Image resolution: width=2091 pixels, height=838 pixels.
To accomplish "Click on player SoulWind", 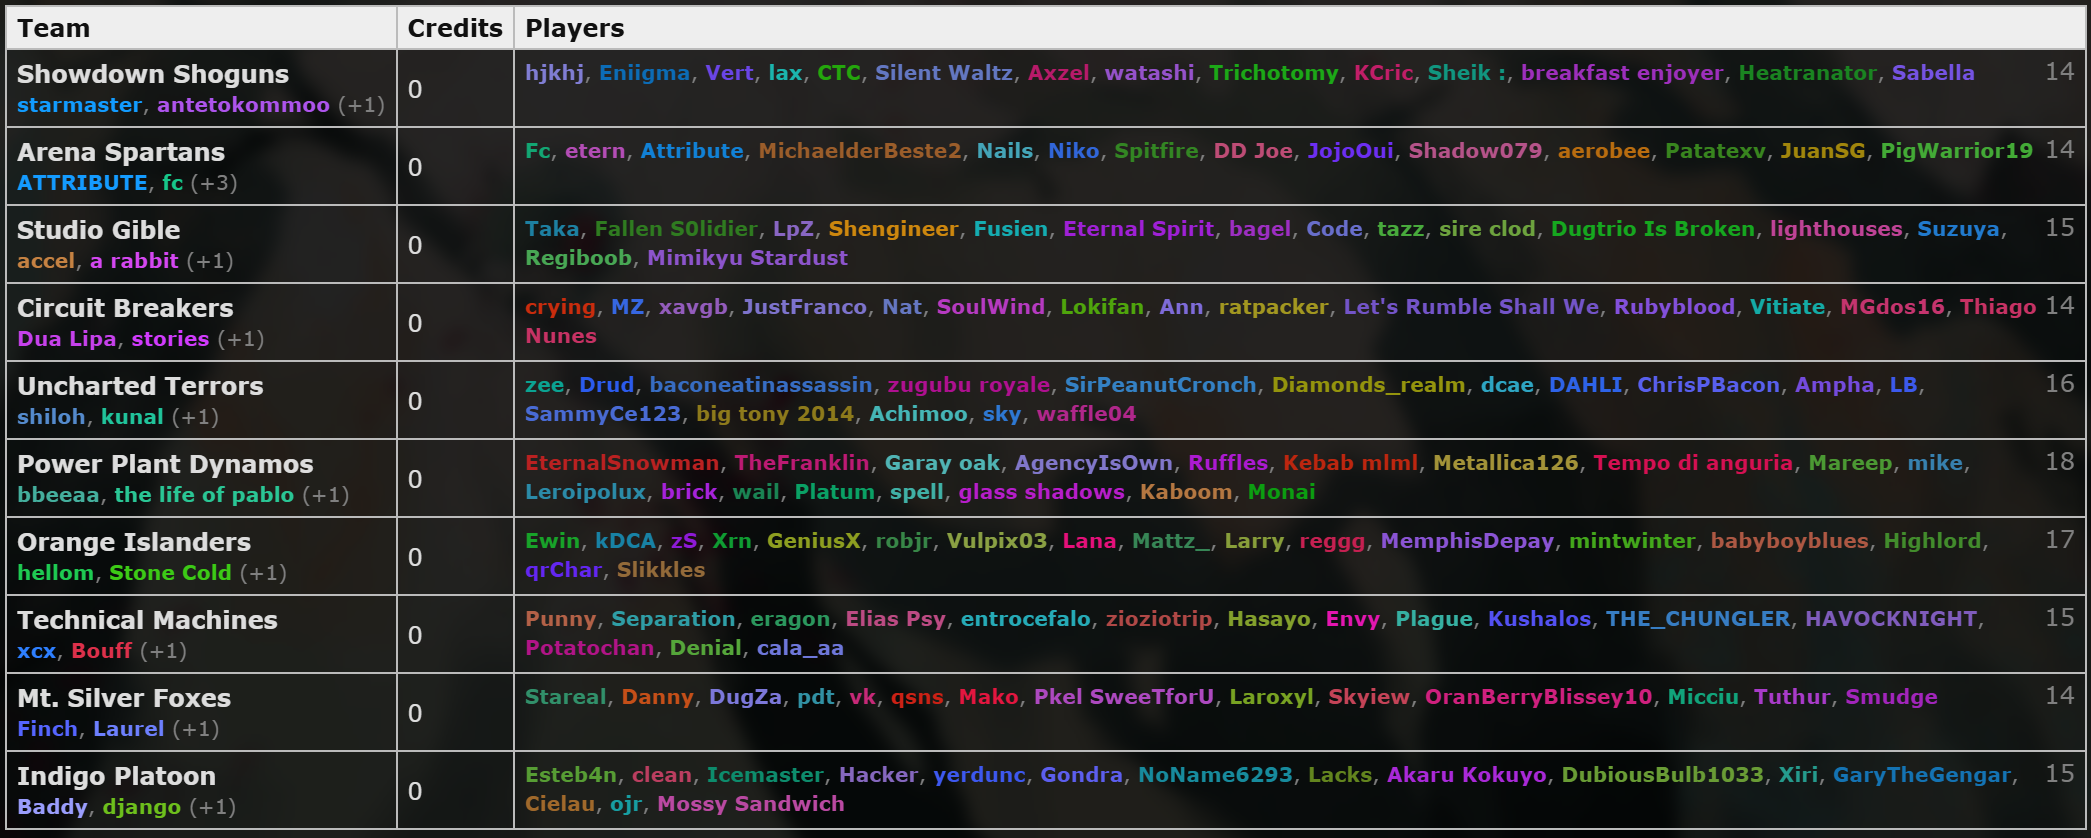I will (990, 307).
